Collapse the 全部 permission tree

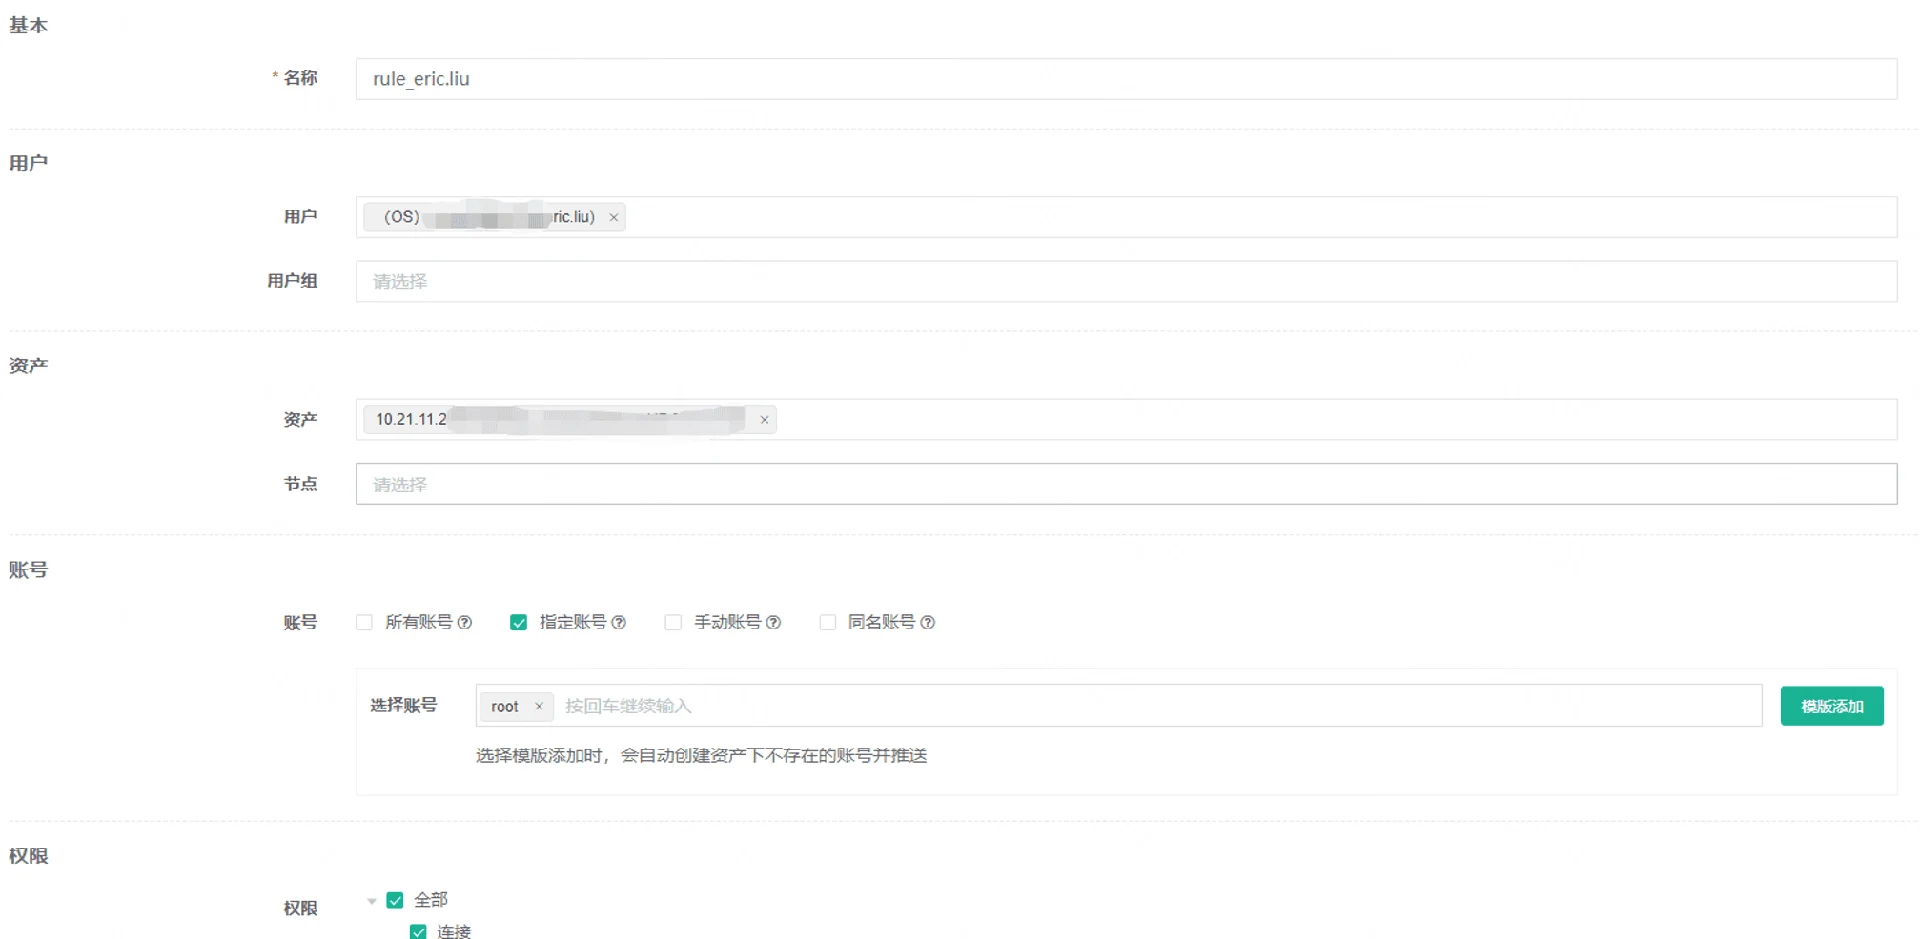[x=372, y=901]
